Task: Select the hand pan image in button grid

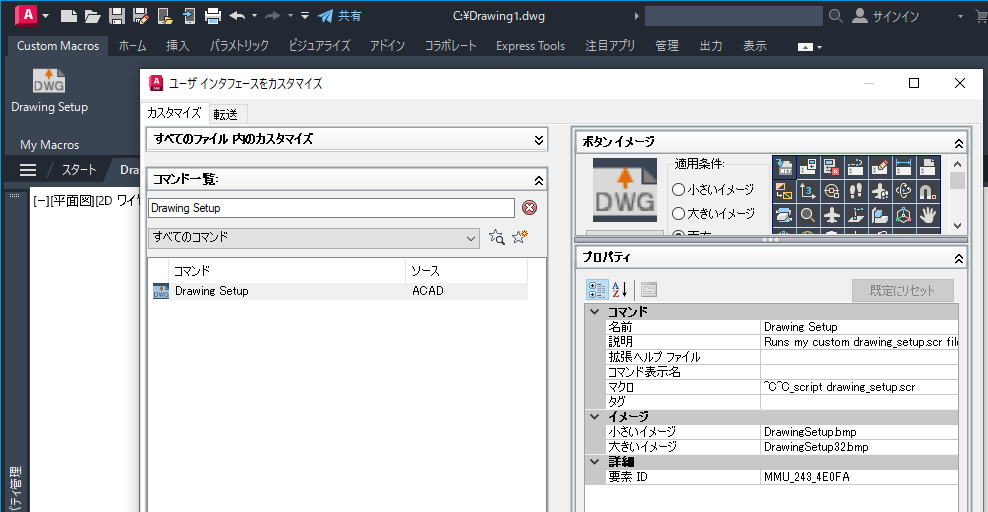Action: (x=928, y=215)
